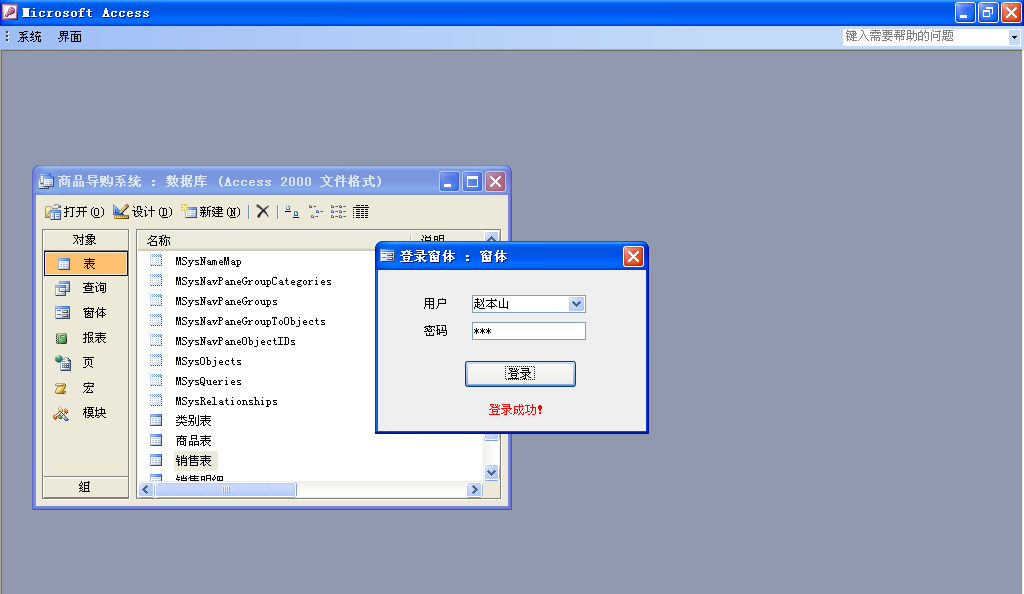Select 模块 in the objects pane
1024x594 pixels.
[86, 413]
